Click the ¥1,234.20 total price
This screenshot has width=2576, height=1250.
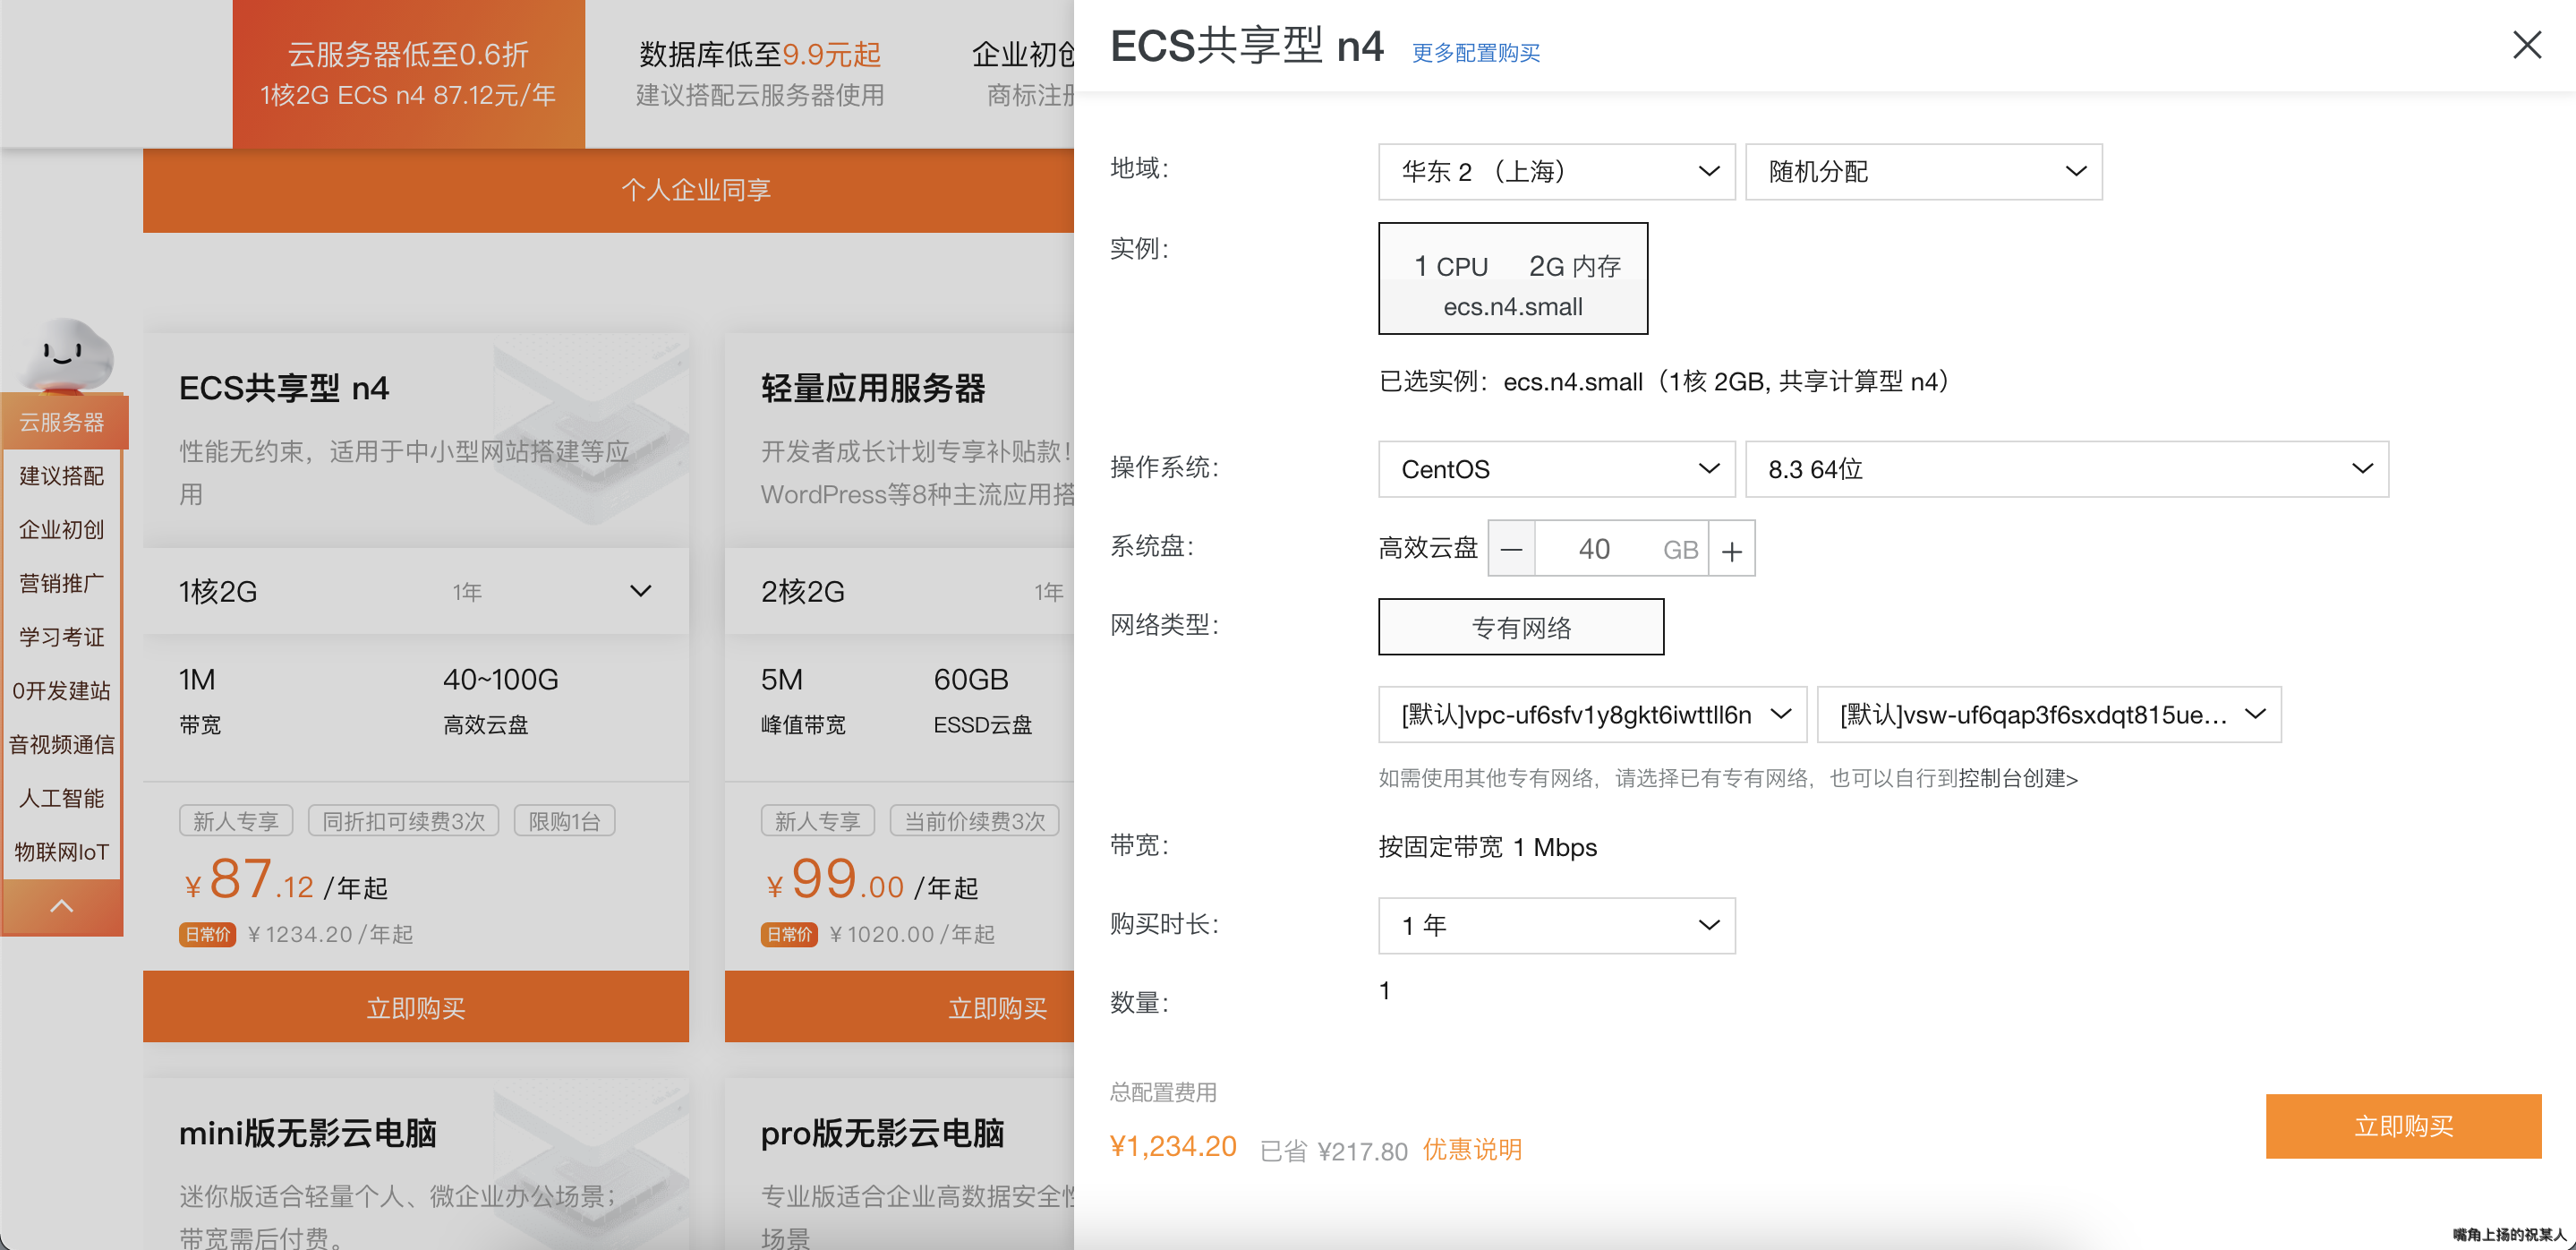(x=1173, y=1146)
